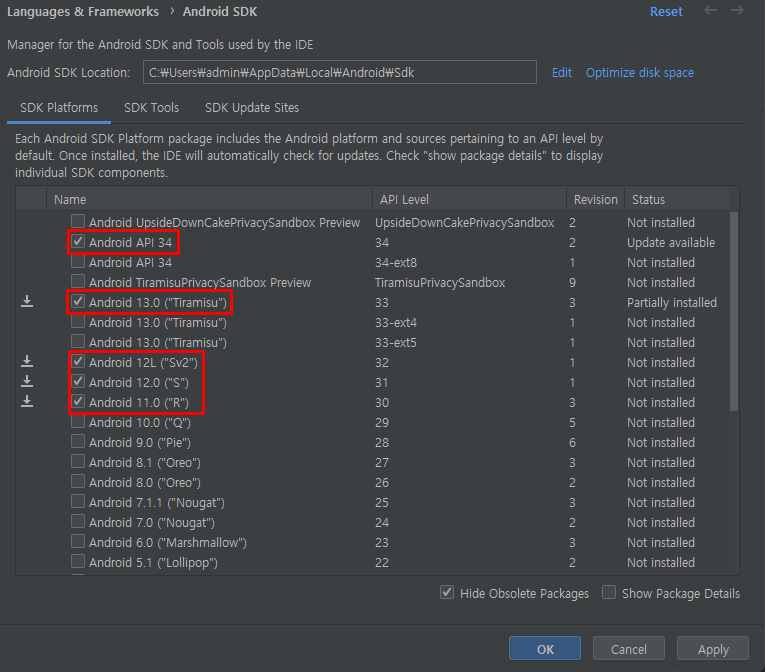Uncheck Android 11.0 R checkbox
Image resolution: width=765 pixels, height=672 pixels.
coord(78,402)
